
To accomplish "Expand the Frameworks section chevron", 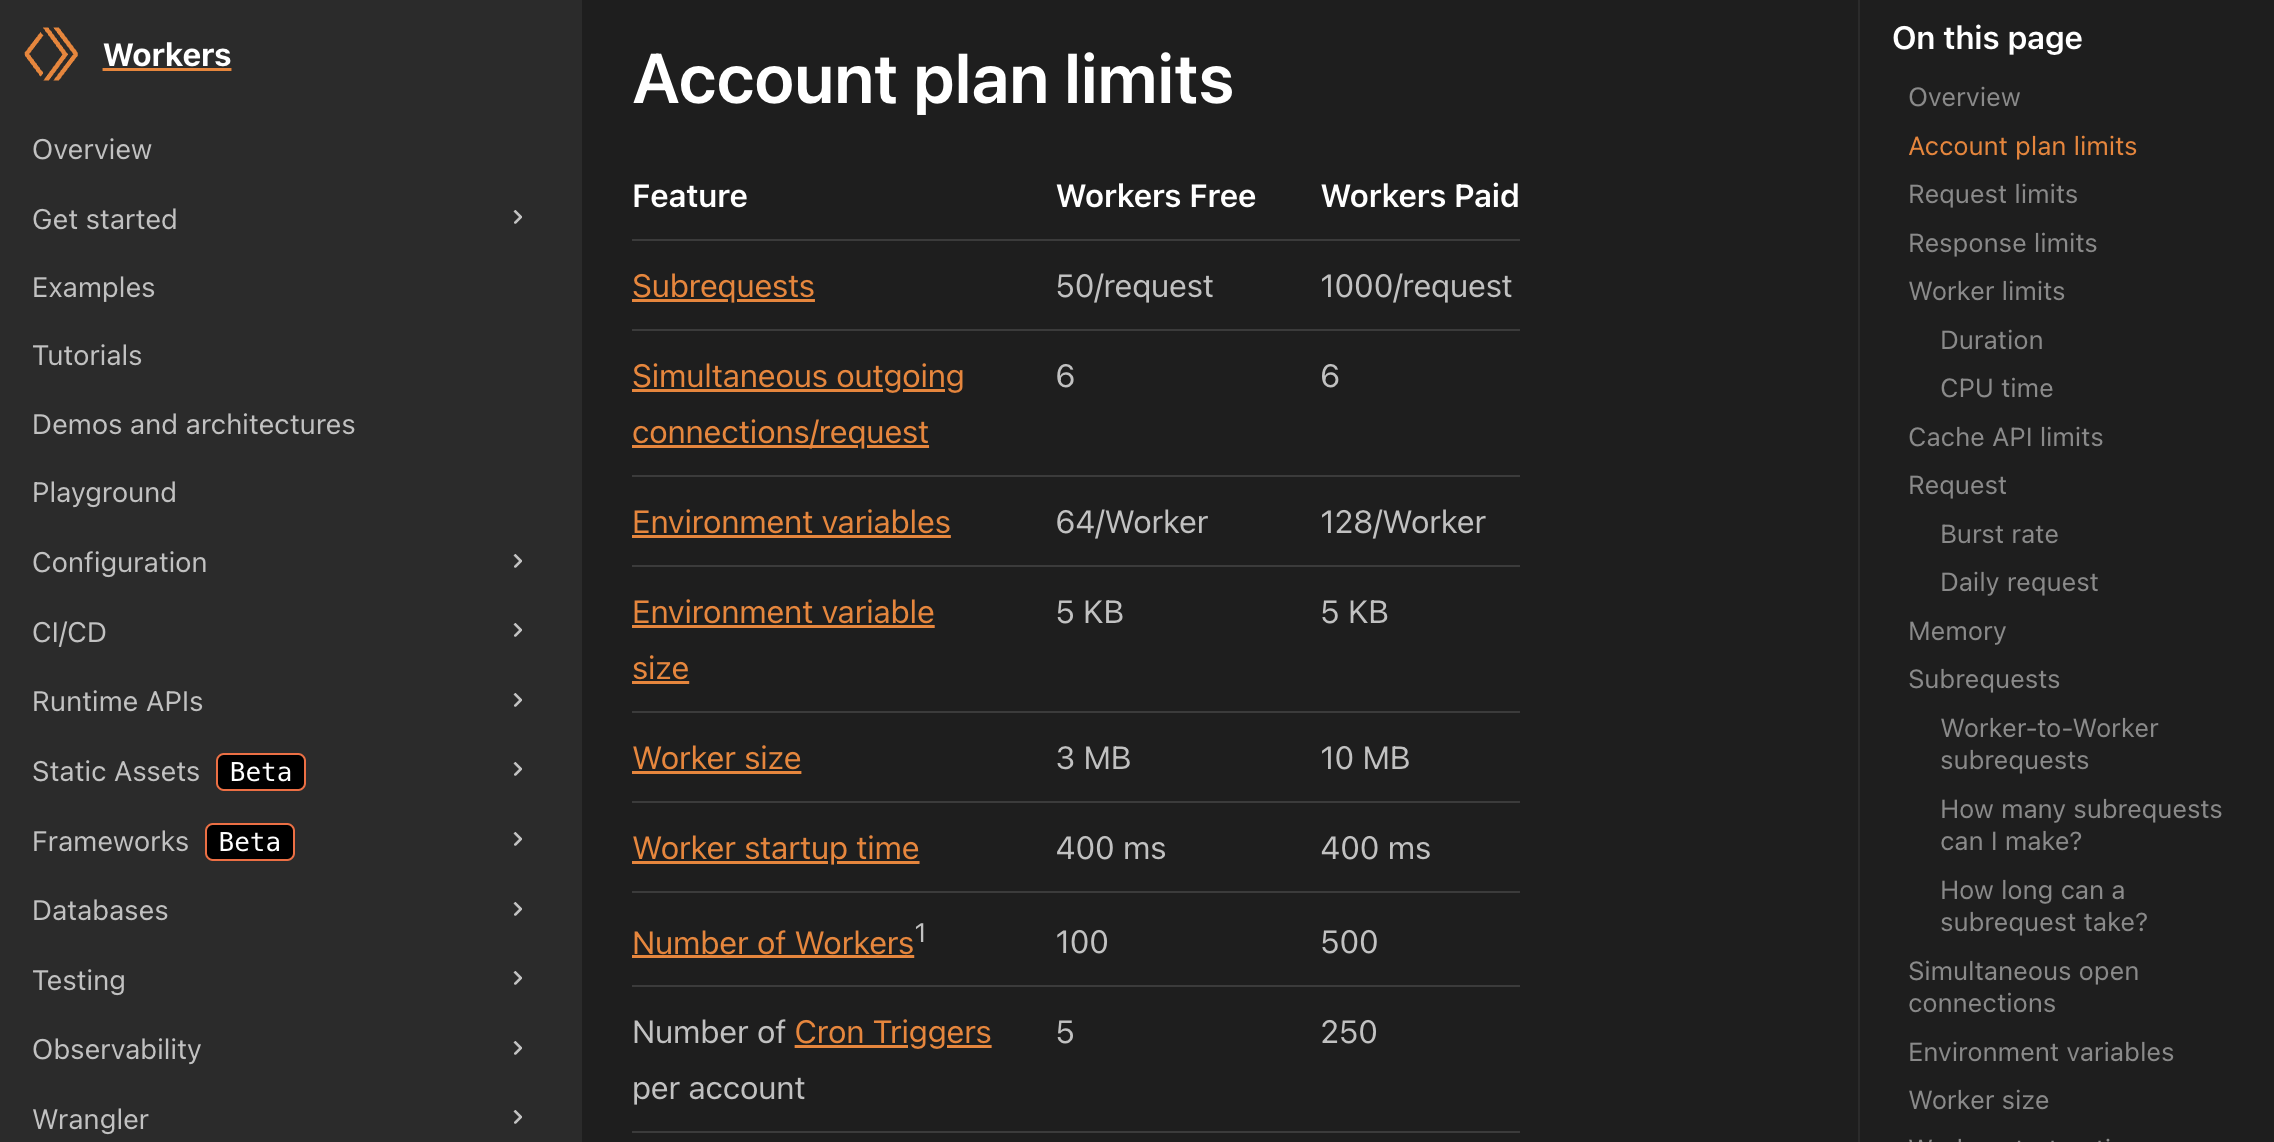I will [x=517, y=840].
